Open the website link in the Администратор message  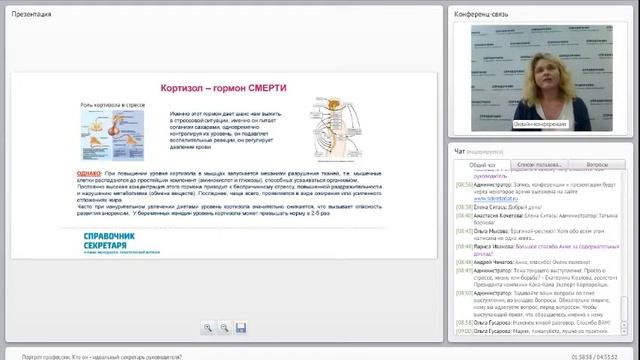coord(496,198)
